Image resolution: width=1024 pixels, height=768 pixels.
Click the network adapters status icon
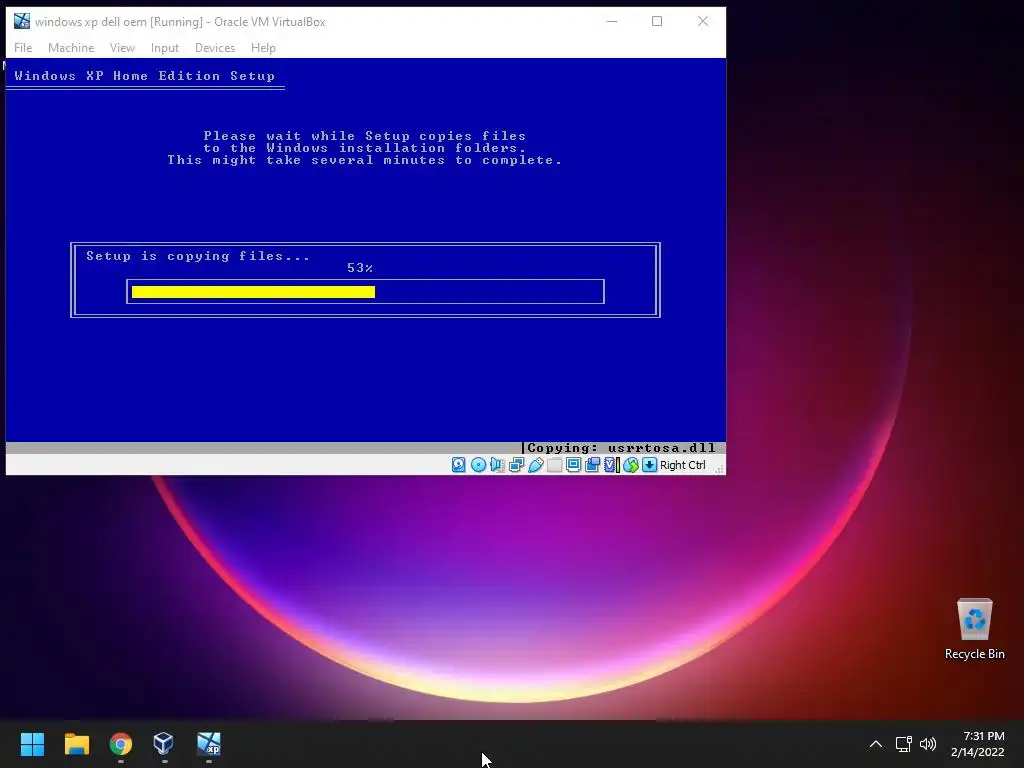click(x=516, y=464)
